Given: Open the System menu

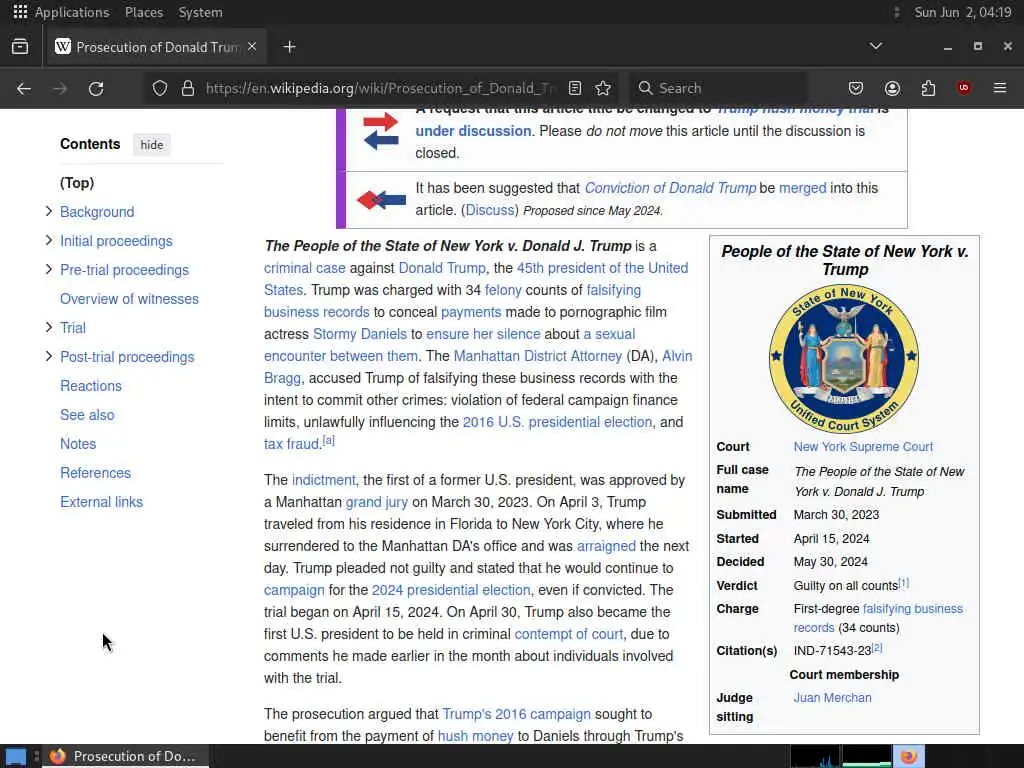Looking at the screenshot, I should click(200, 12).
